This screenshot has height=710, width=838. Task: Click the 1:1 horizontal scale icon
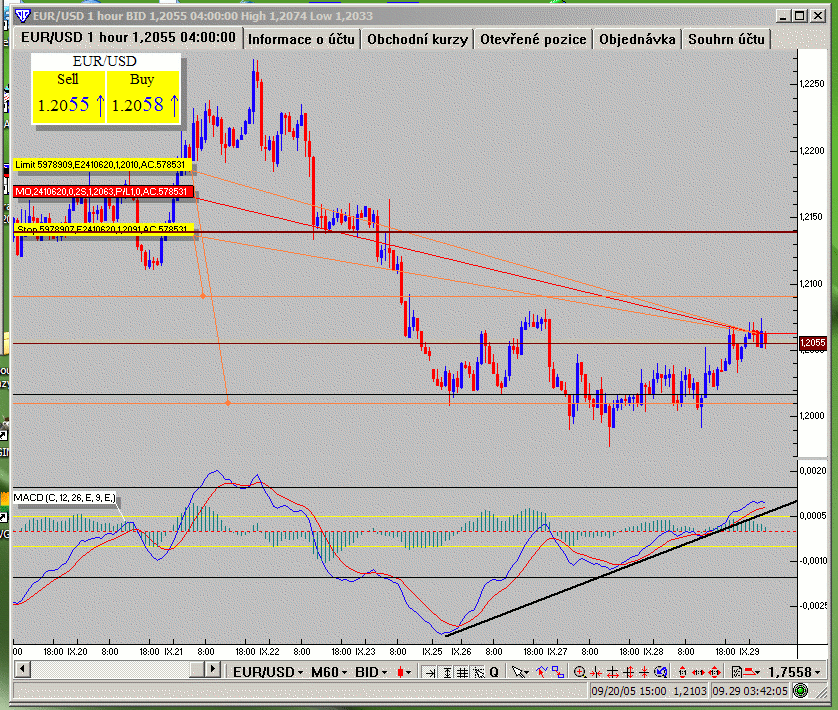pyautogui.click(x=699, y=672)
